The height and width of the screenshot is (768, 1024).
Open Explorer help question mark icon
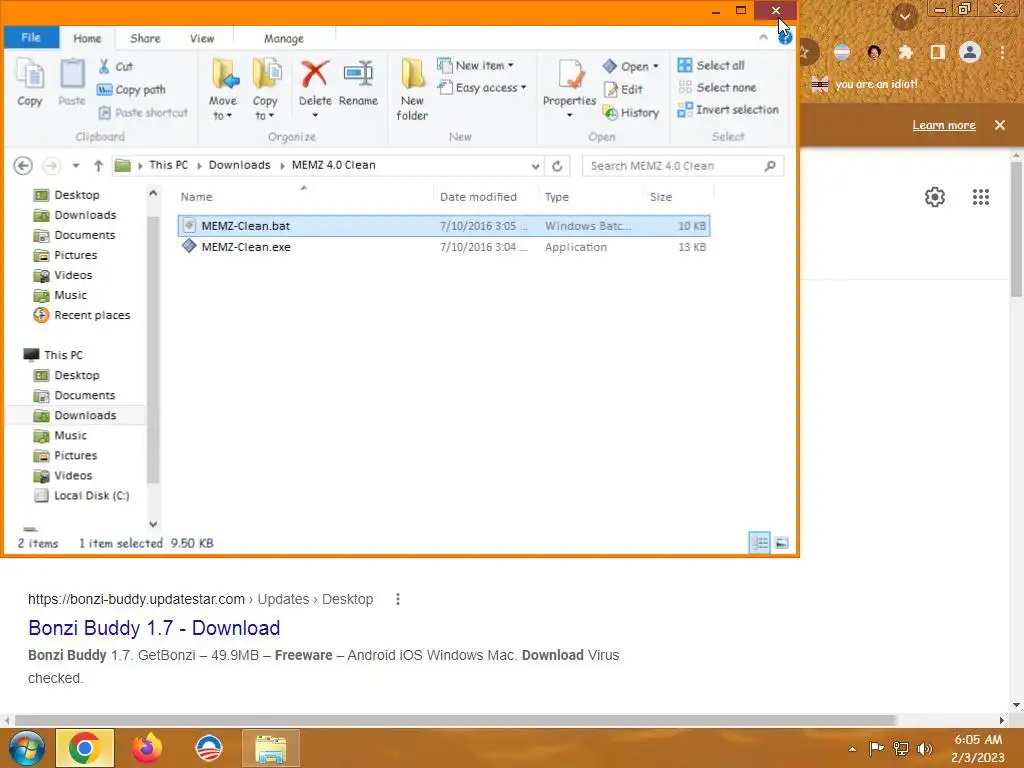[x=785, y=38]
